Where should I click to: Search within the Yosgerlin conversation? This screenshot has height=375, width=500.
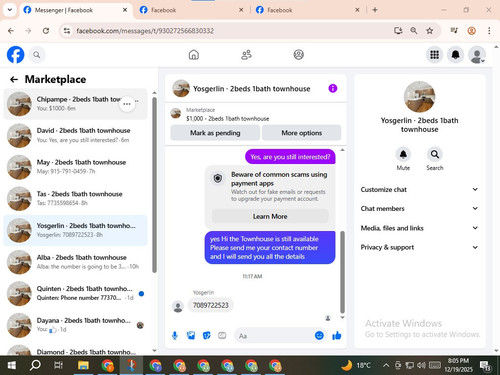435,159
